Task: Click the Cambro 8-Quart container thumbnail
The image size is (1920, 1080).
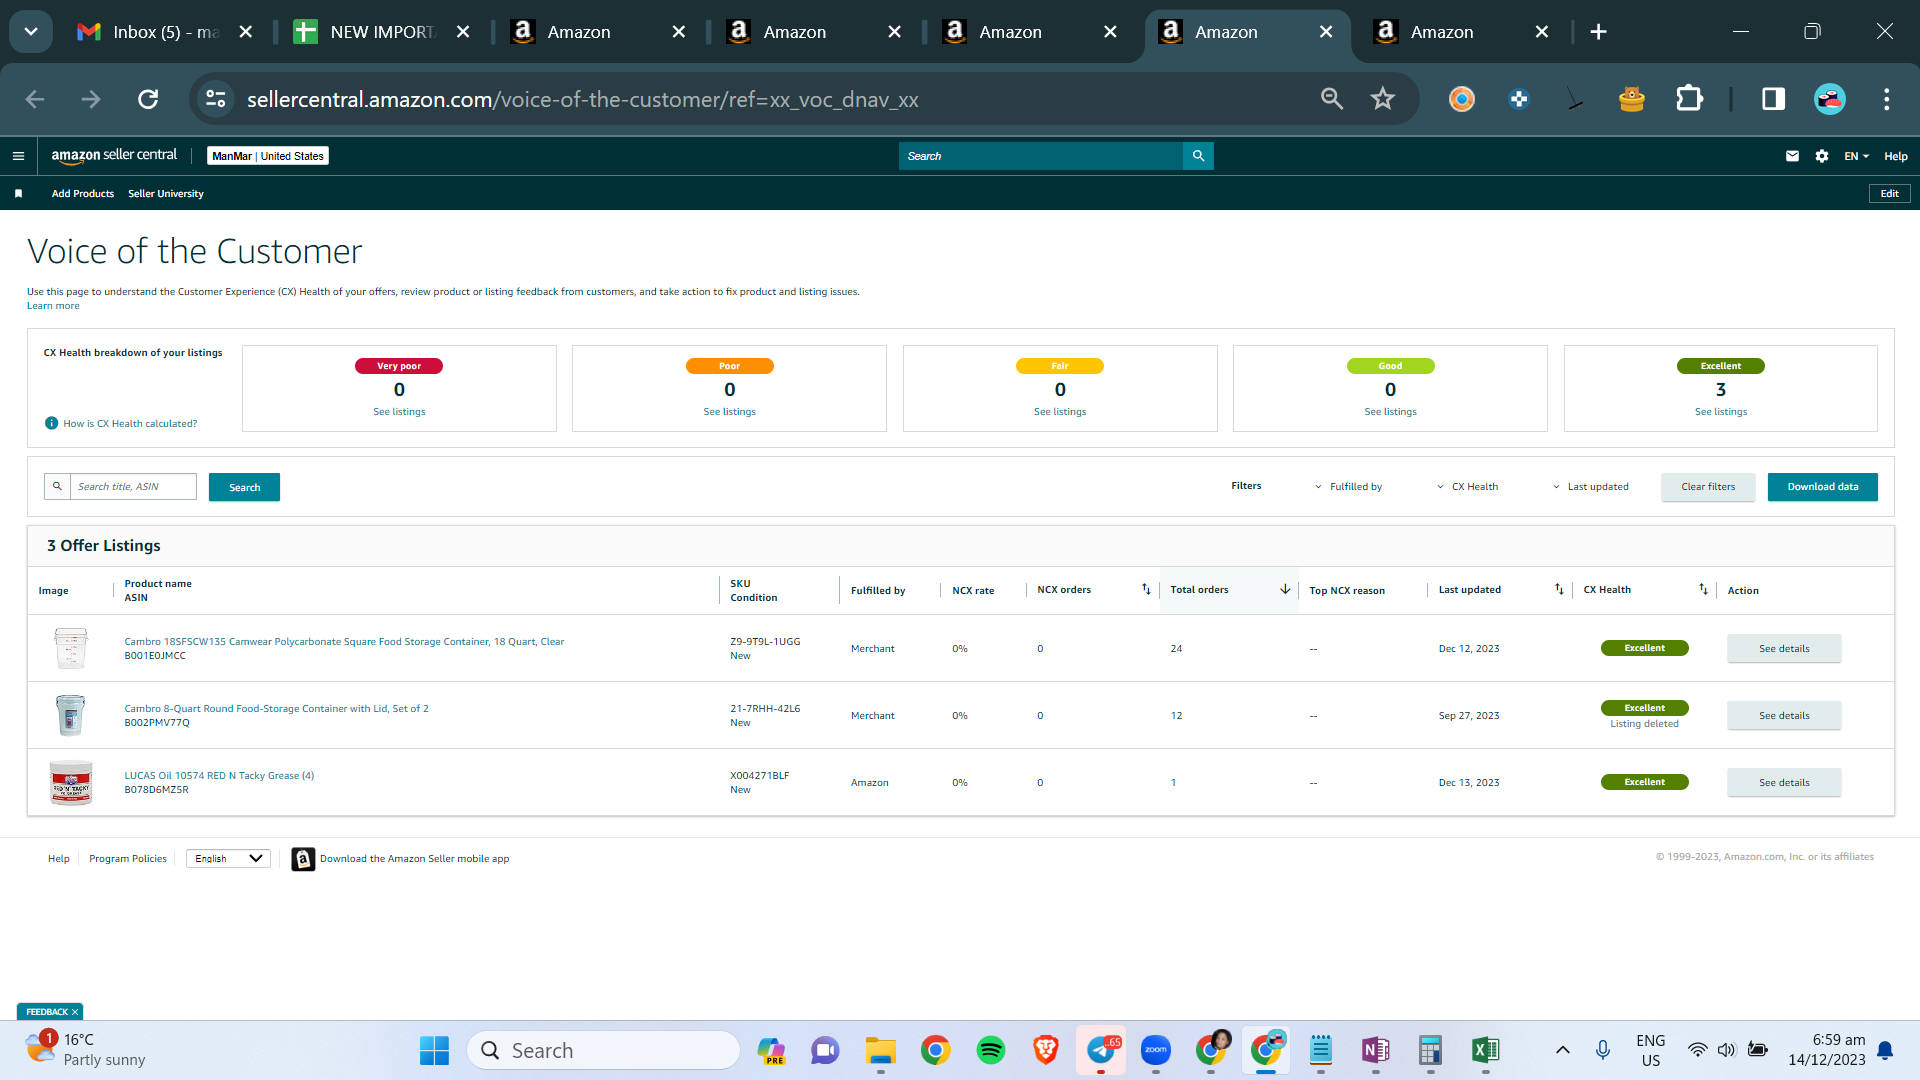Action: pyautogui.click(x=70, y=716)
